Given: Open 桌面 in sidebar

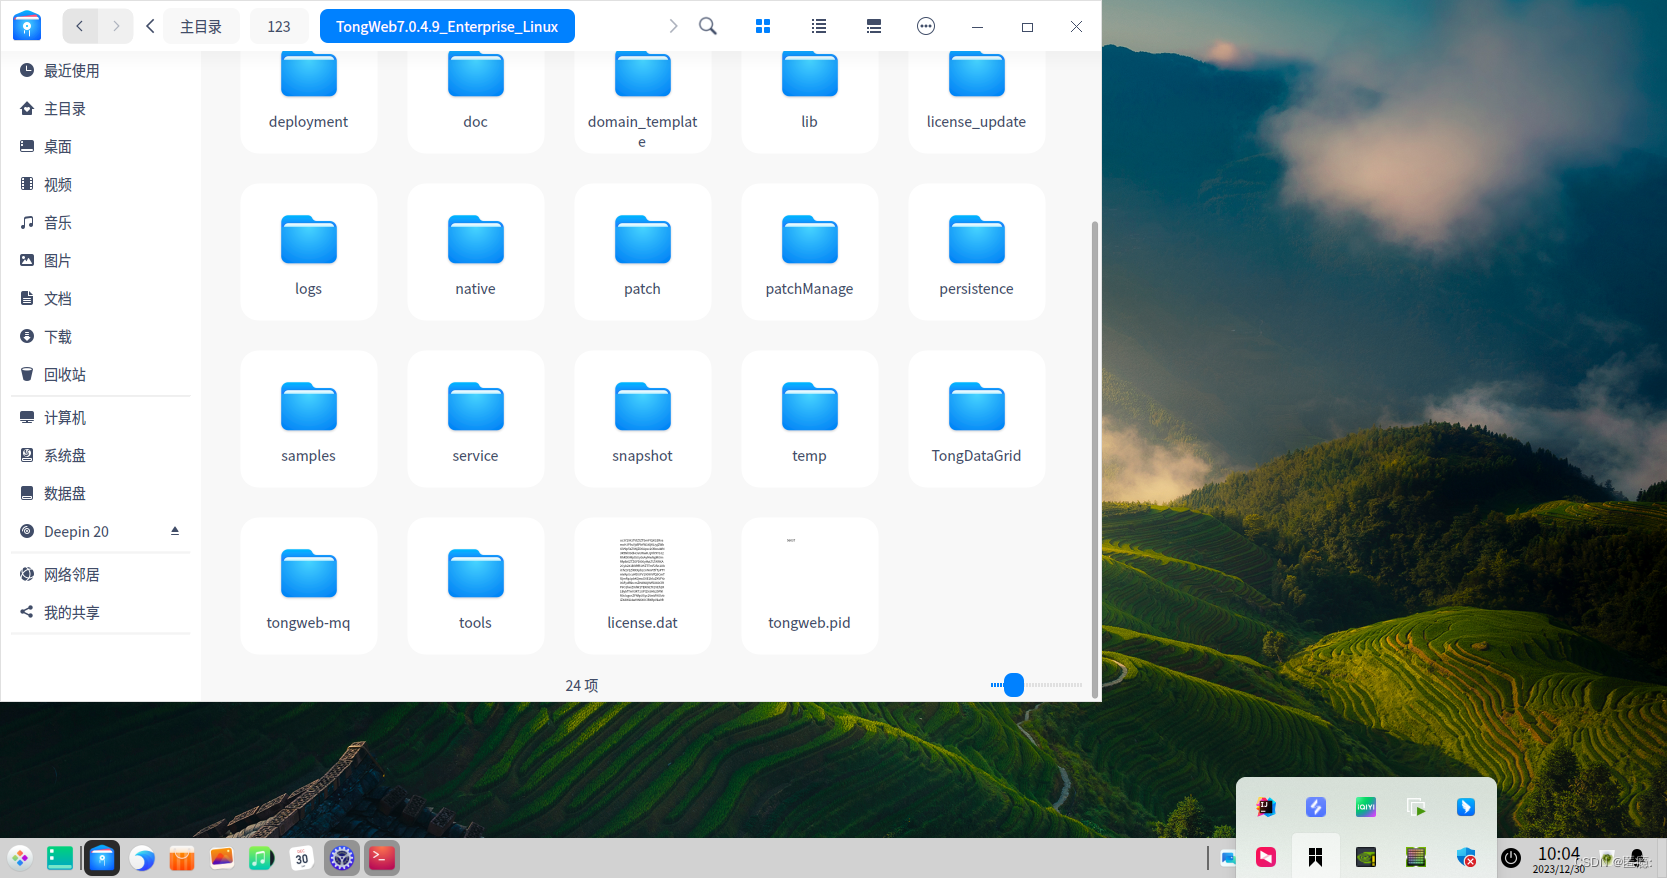Looking at the screenshot, I should [x=100, y=146].
